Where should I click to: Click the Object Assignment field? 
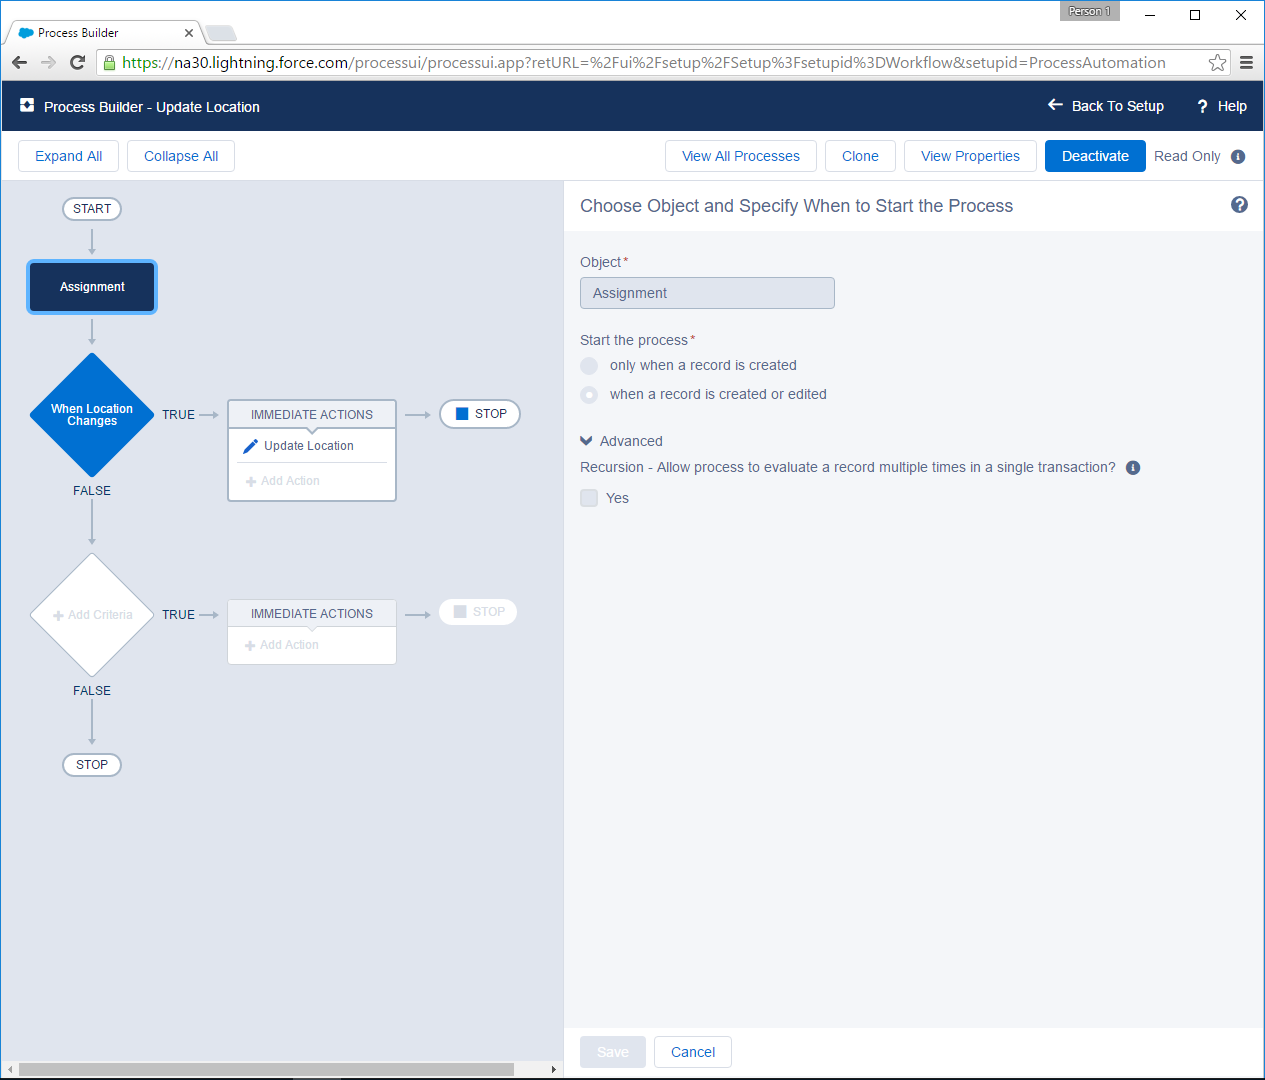pyautogui.click(x=707, y=293)
